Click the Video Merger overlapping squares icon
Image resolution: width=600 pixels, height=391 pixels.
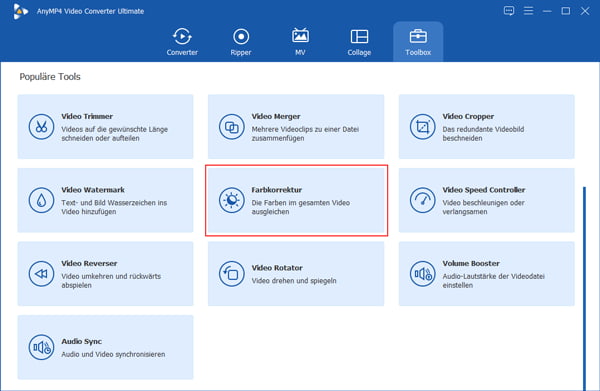click(232, 127)
